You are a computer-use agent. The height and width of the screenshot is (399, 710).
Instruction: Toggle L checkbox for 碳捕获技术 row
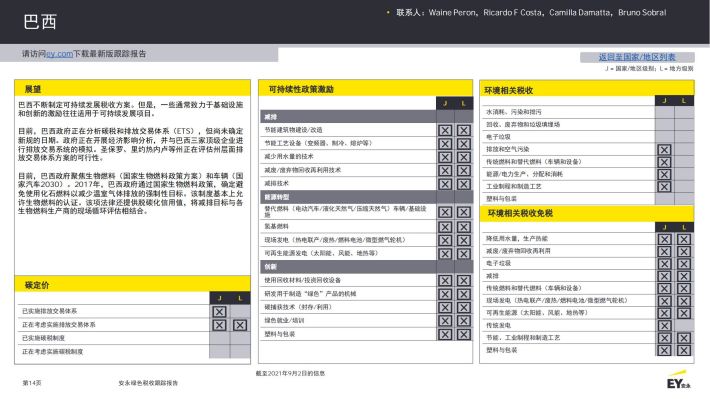464,308
